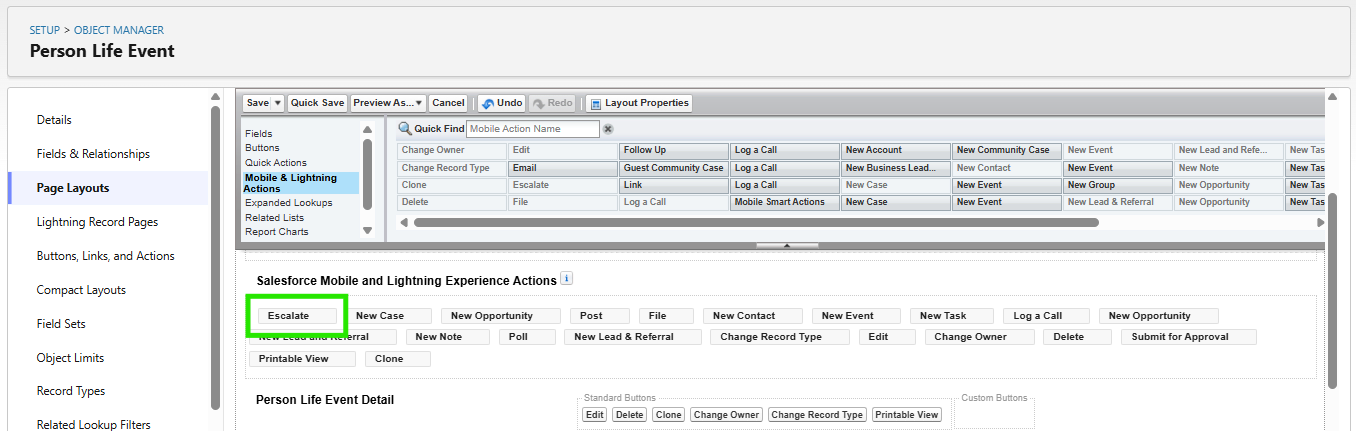
Task: Select Quick Actions palette category
Action: tap(276, 162)
